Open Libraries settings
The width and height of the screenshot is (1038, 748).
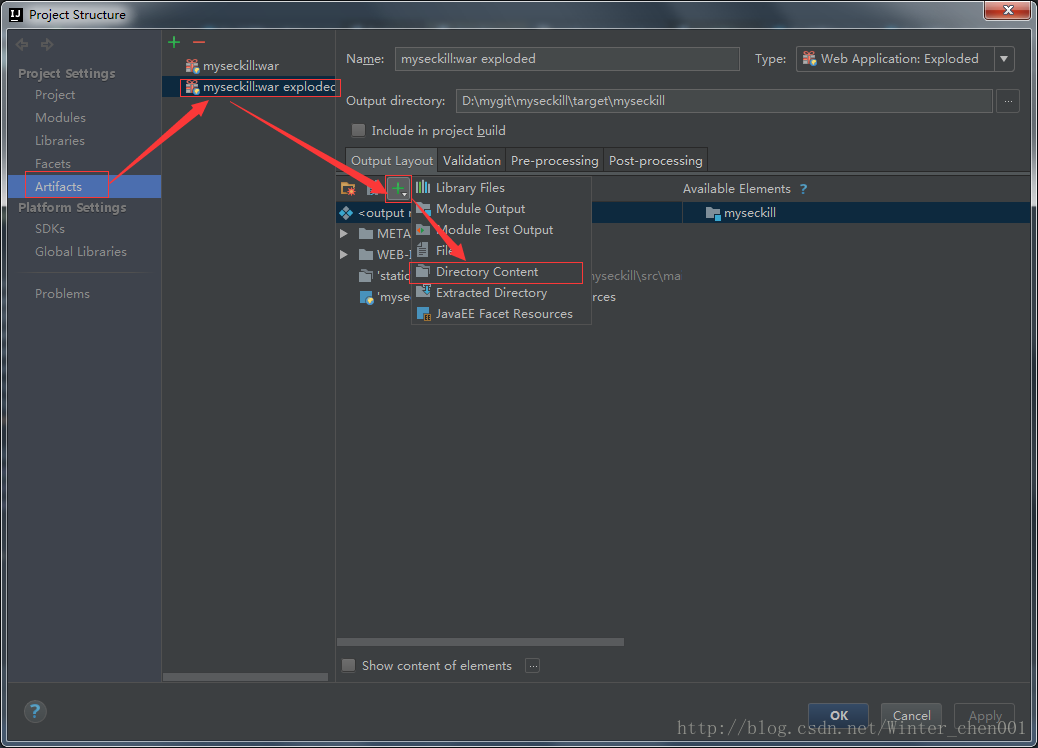point(60,140)
